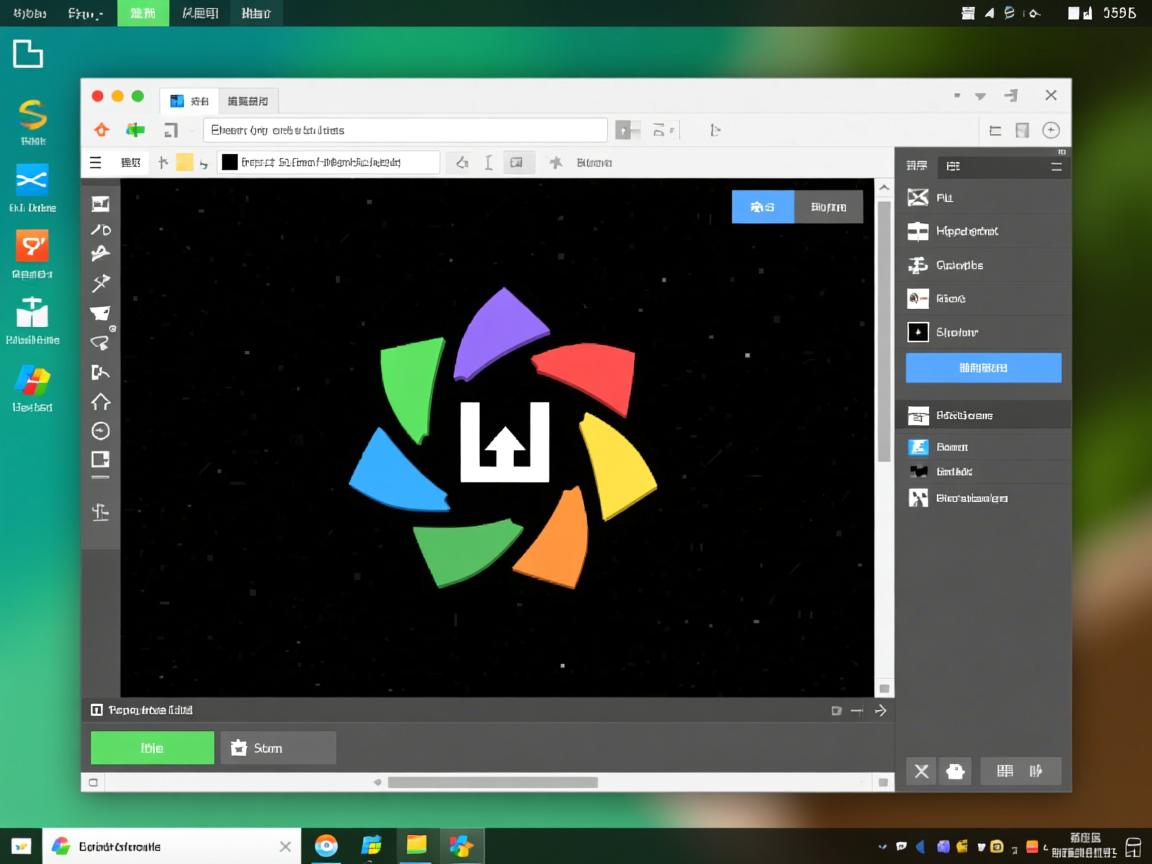
Task: Click into the address field in top toolbar
Action: pyautogui.click(x=405, y=130)
